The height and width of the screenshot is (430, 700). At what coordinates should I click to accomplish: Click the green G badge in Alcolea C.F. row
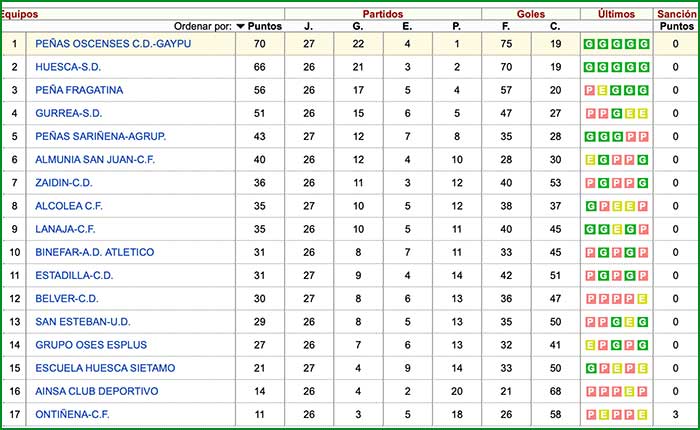[589, 206]
